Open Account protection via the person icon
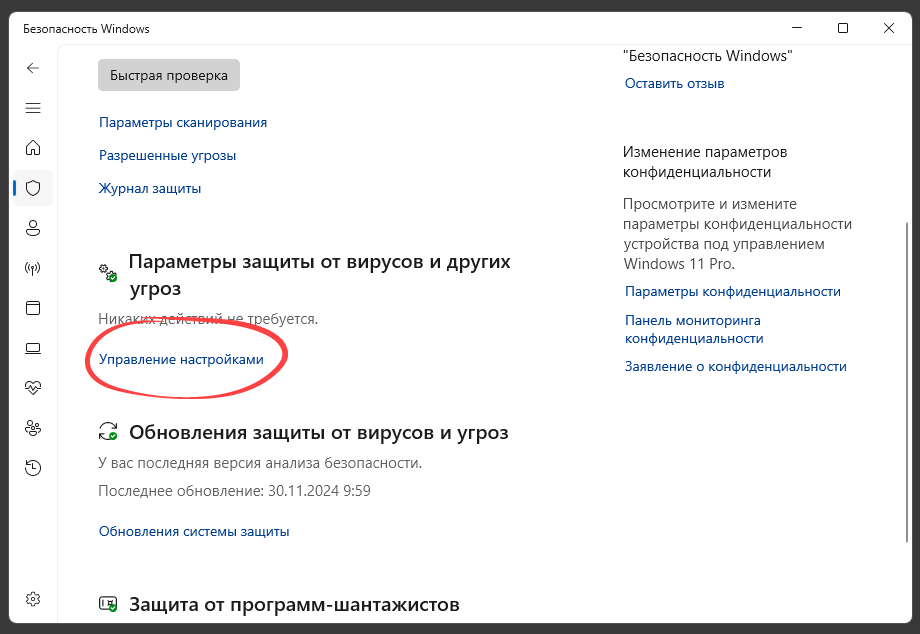Viewport: 920px width, 634px height. tap(33, 228)
